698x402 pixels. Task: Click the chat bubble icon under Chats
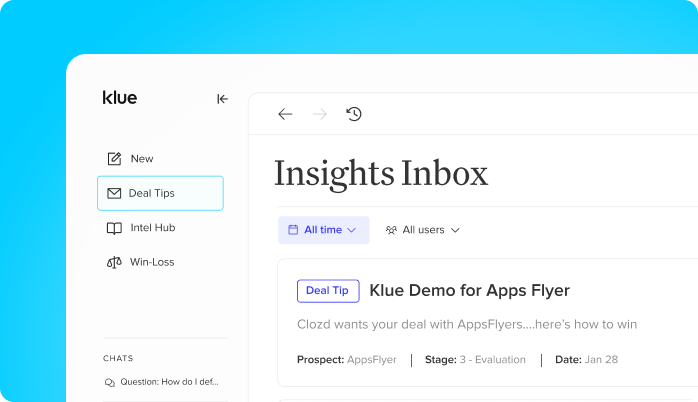pos(110,382)
